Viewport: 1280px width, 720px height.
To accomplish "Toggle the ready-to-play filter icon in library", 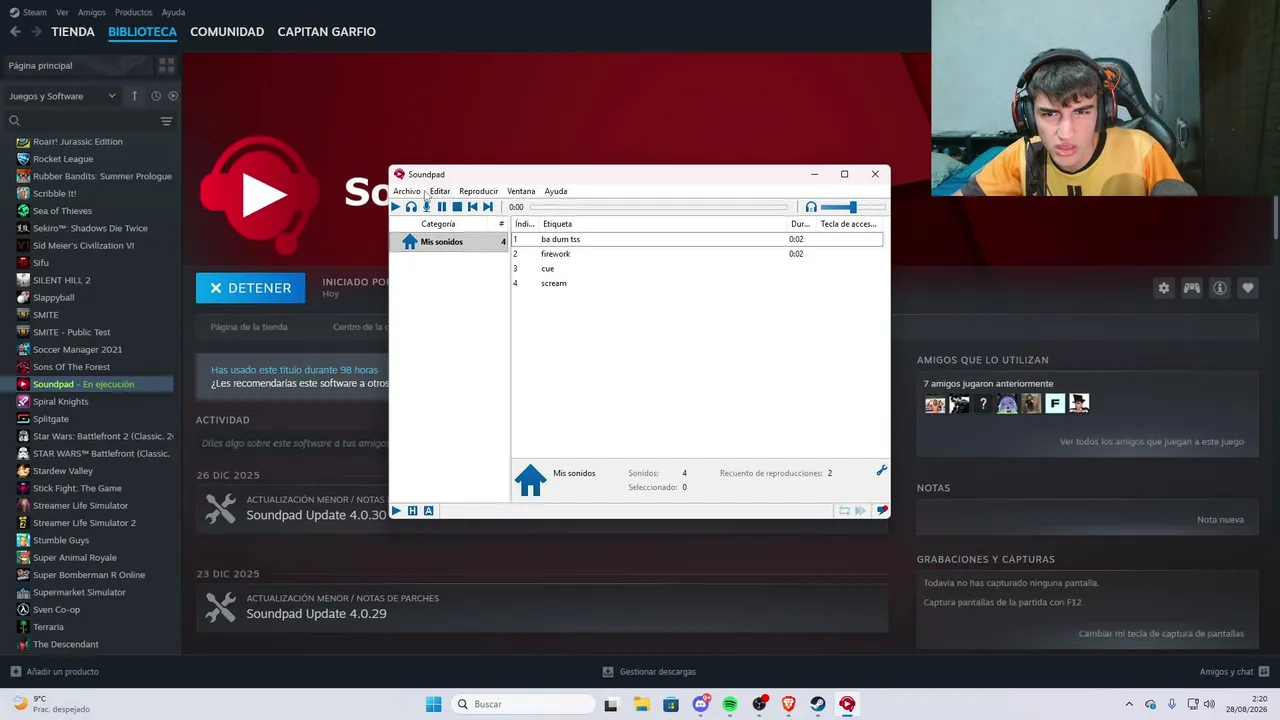I will (173, 96).
